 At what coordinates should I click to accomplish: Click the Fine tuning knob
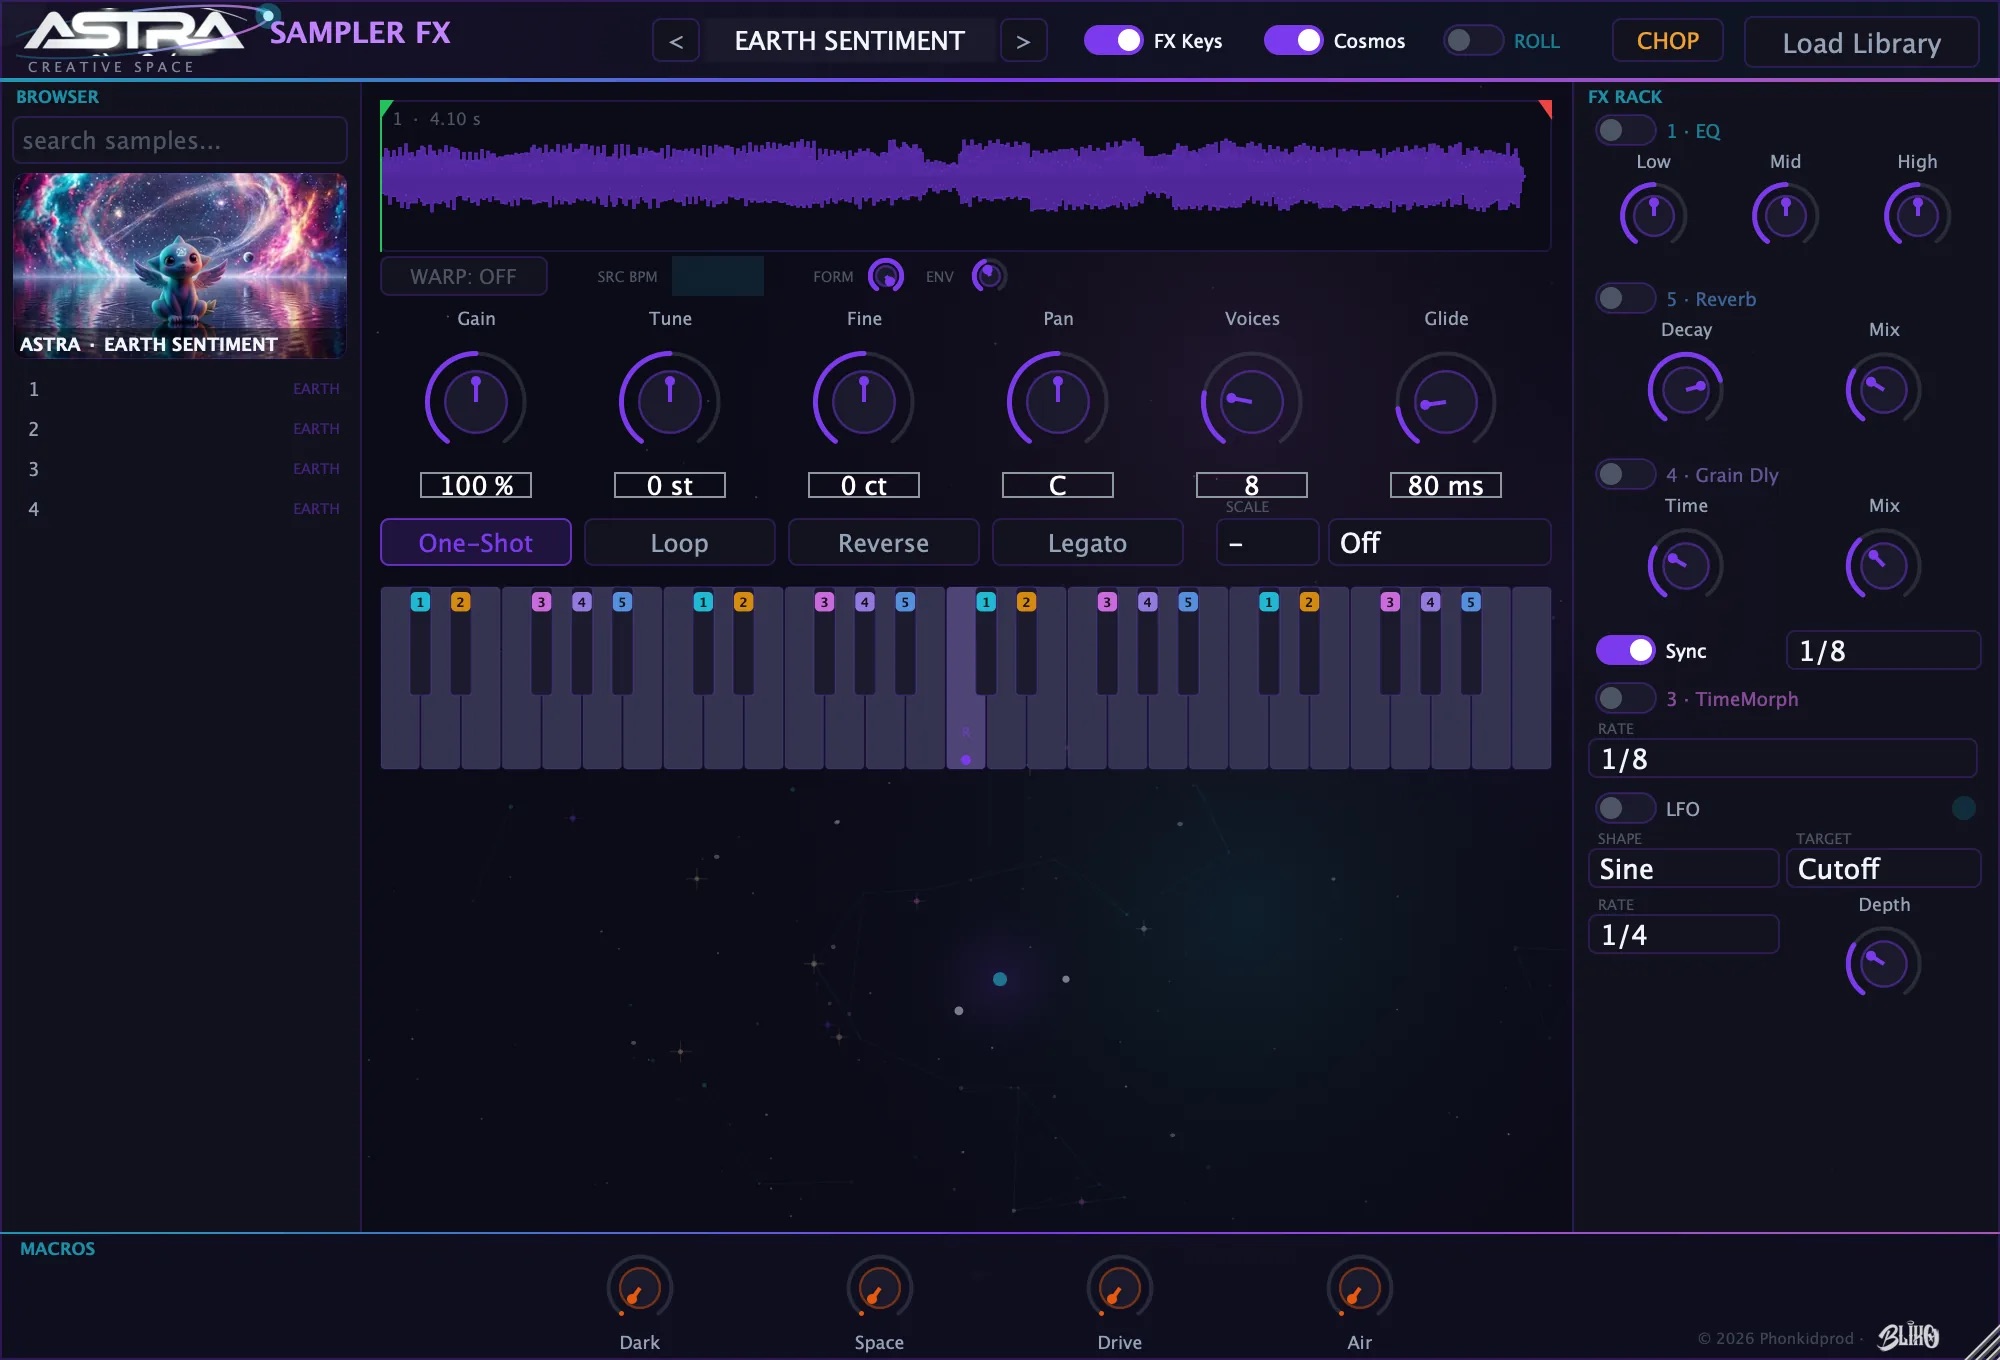pos(864,401)
